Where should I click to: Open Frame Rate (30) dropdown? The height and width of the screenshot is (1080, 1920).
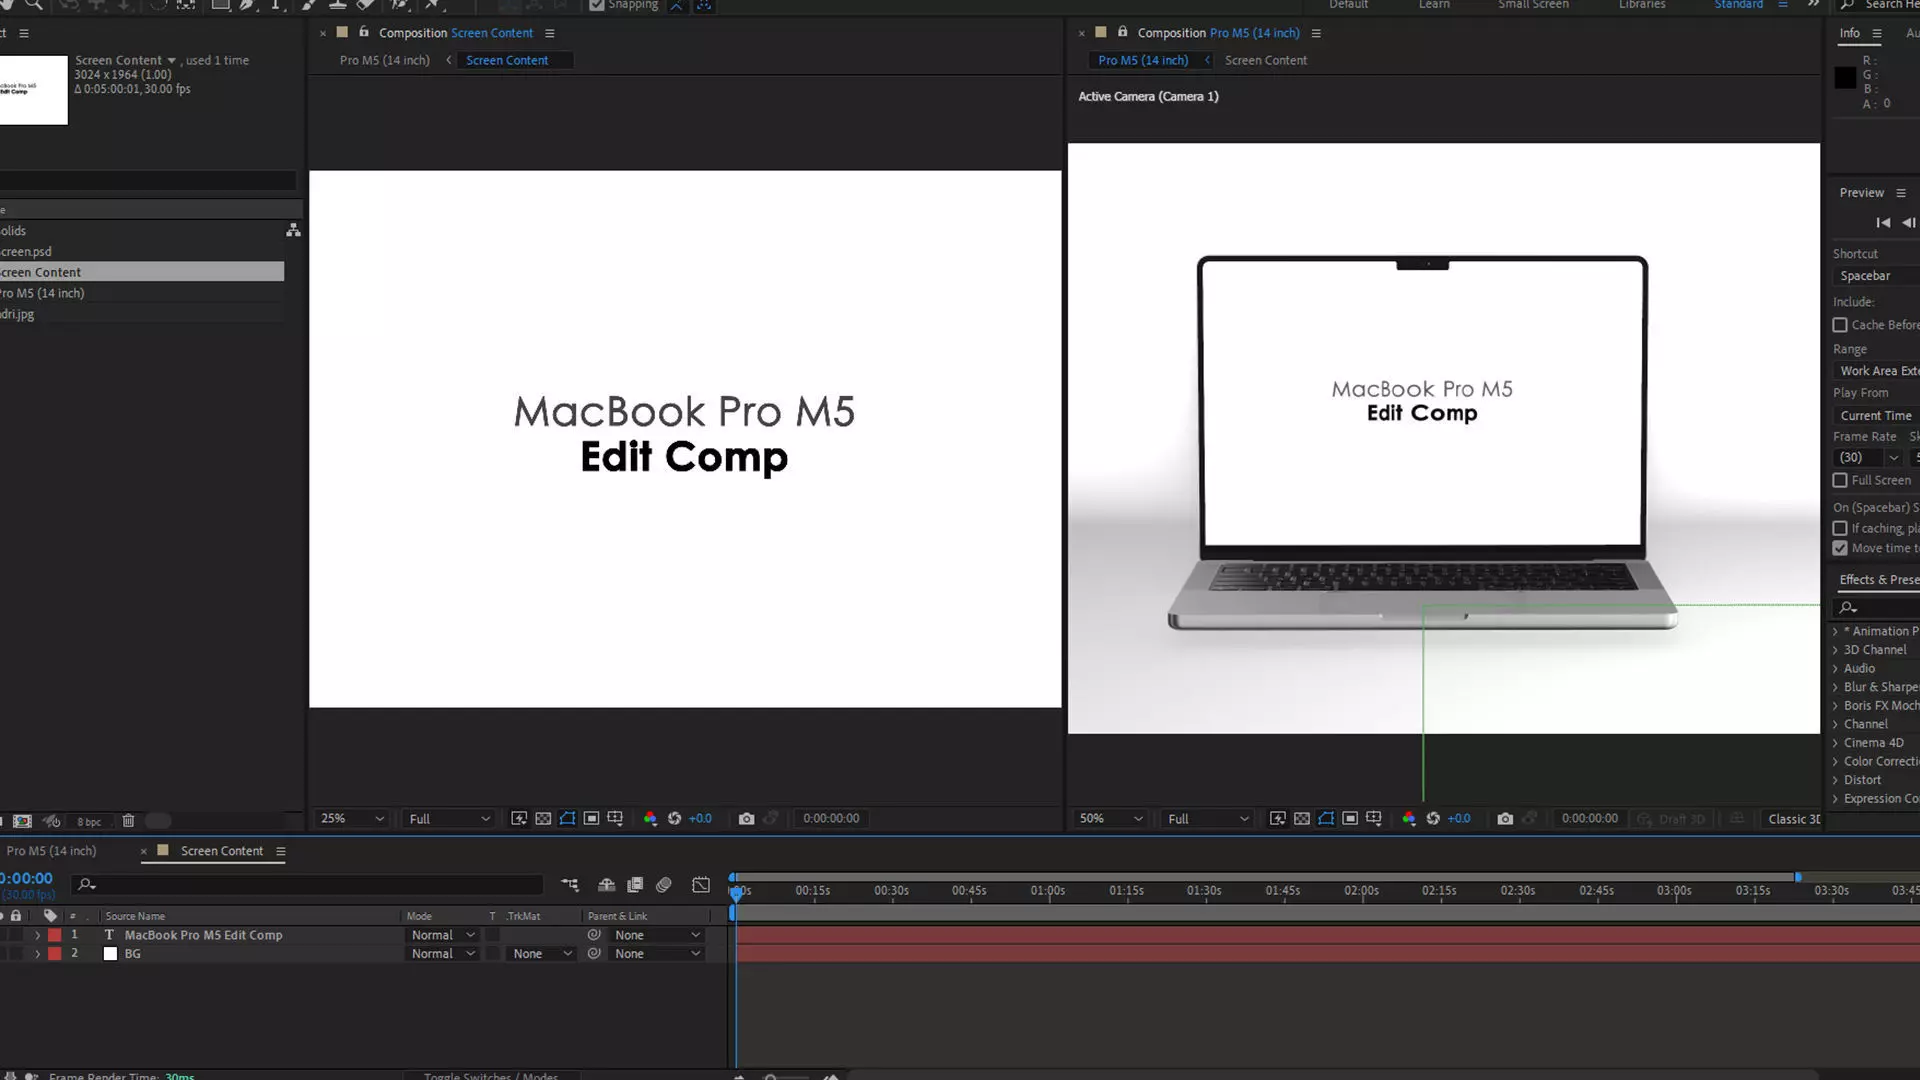1869,457
